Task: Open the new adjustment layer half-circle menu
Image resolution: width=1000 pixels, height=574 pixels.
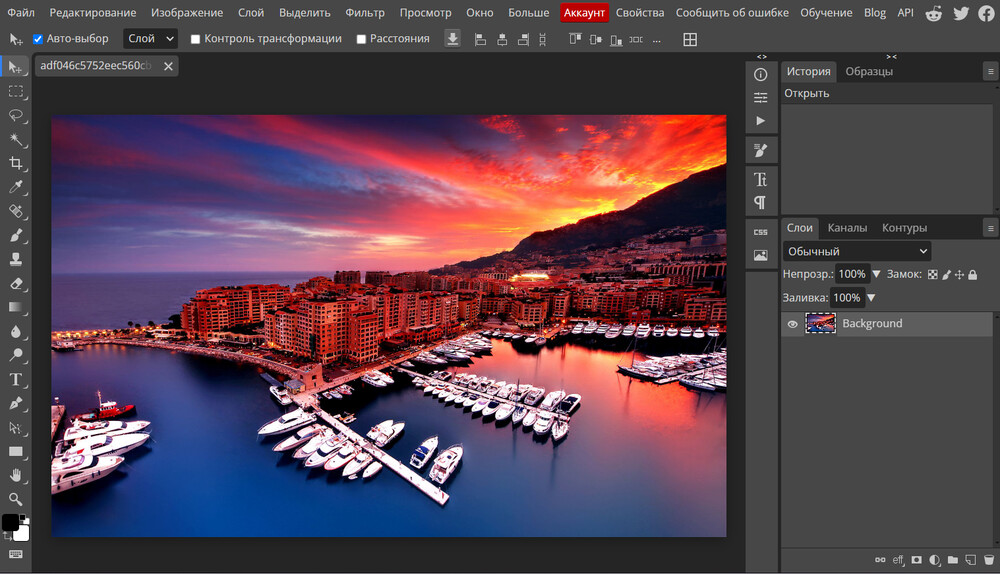Action: (x=934, y=560)
